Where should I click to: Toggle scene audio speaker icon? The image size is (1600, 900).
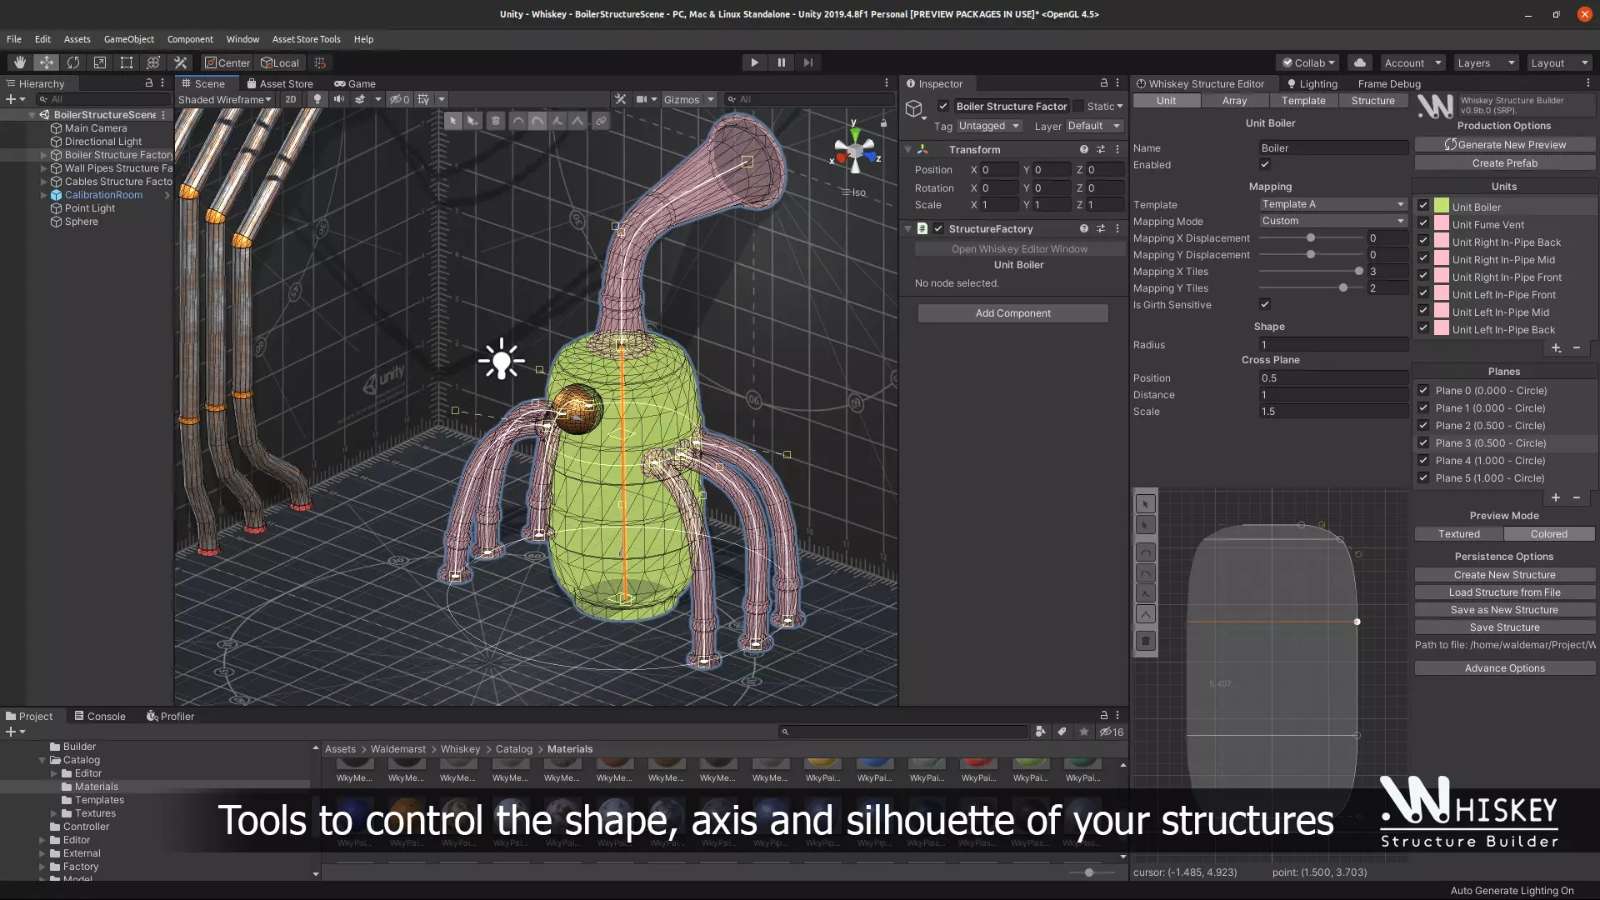click(x=338, y=99)
